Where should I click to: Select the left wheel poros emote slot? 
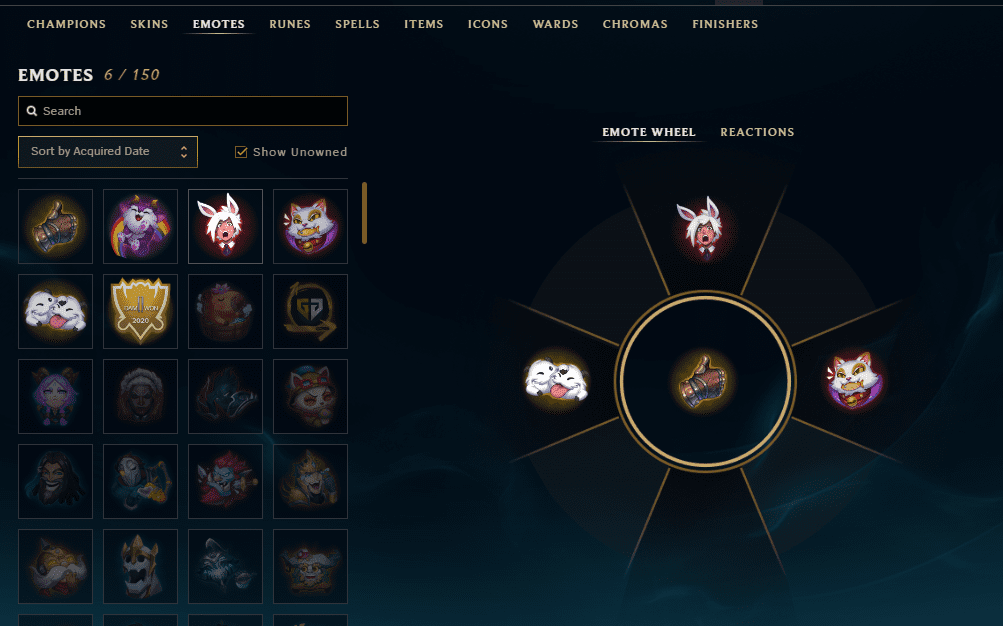click(x=557, y=380)
